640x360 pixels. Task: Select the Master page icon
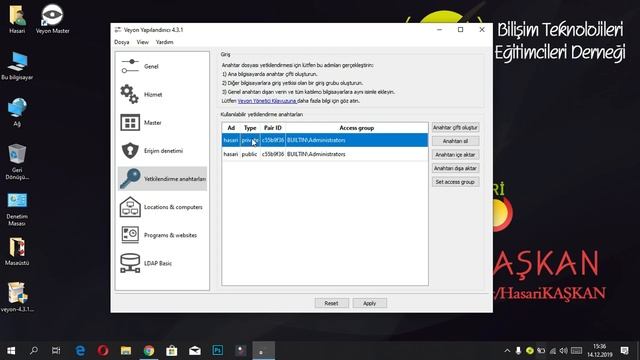coord(130,122)
